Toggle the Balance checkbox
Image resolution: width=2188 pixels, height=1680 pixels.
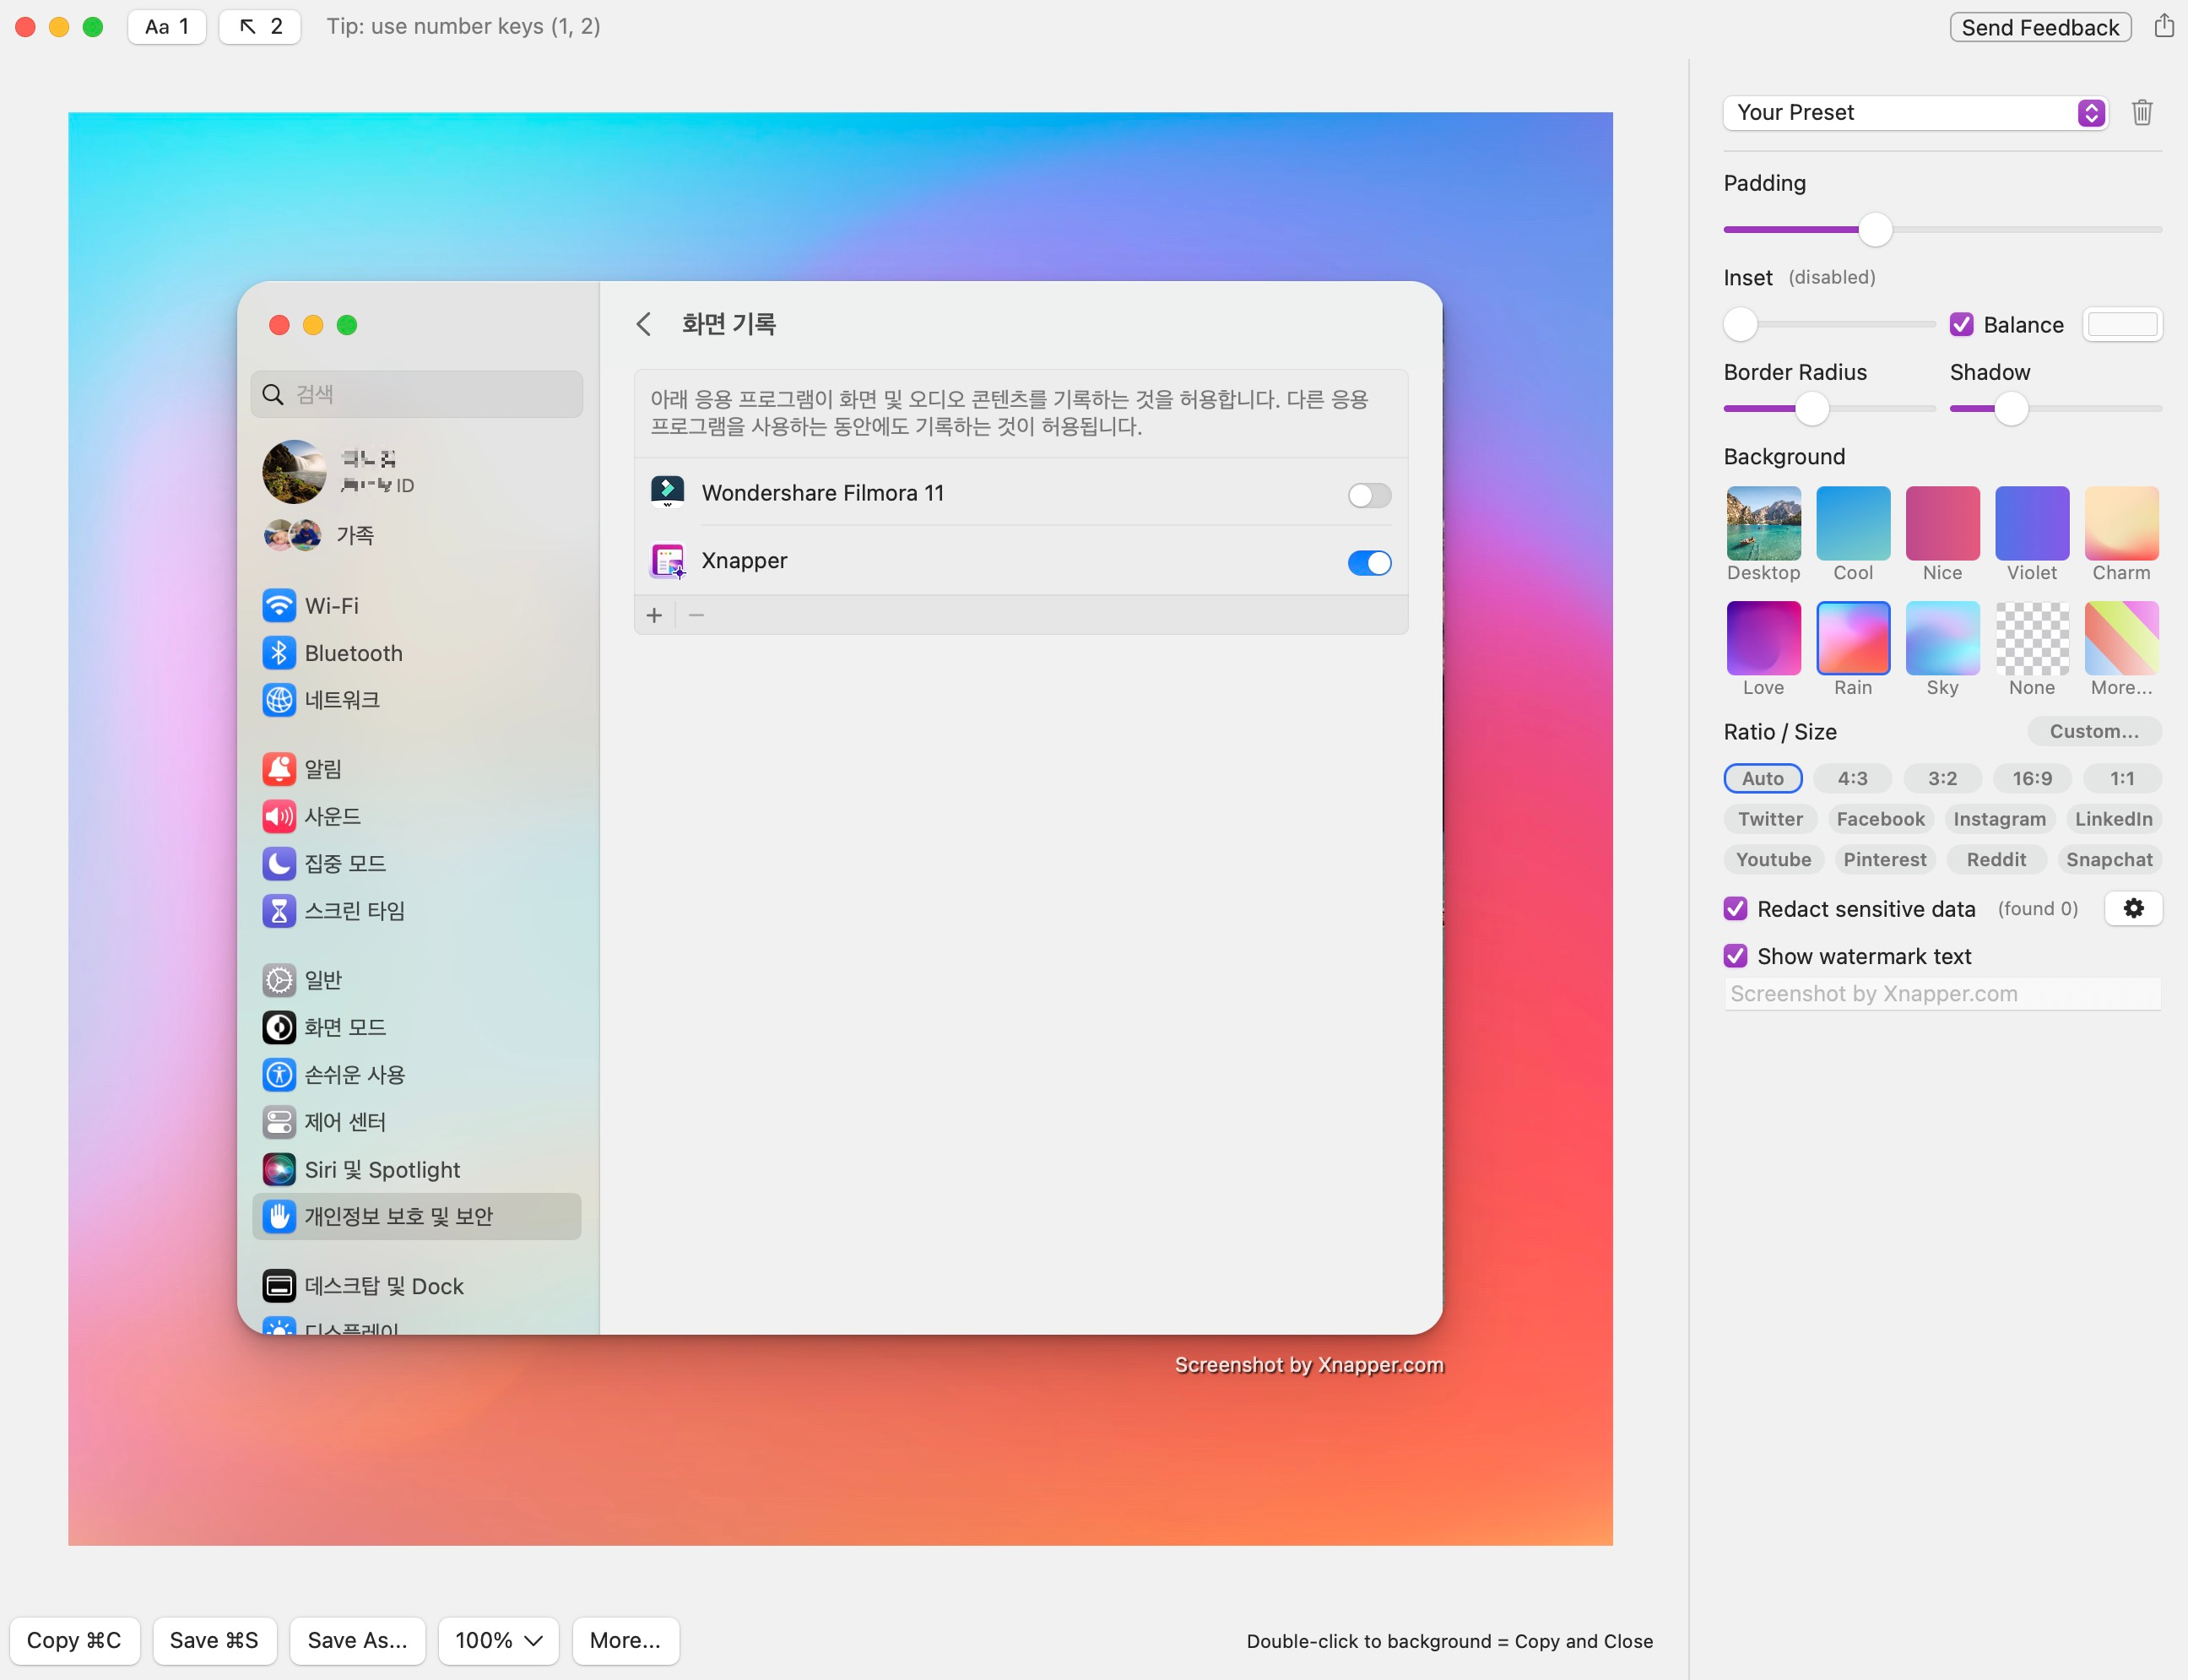(x=1961, y=324)
